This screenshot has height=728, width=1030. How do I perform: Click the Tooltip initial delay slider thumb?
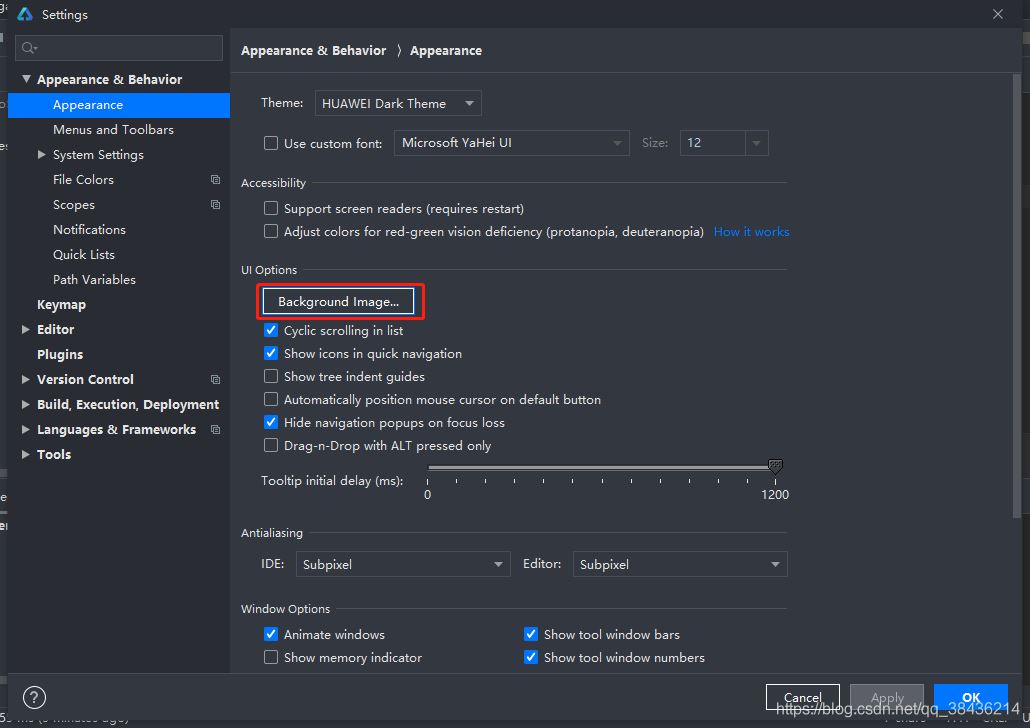(775, 466)
